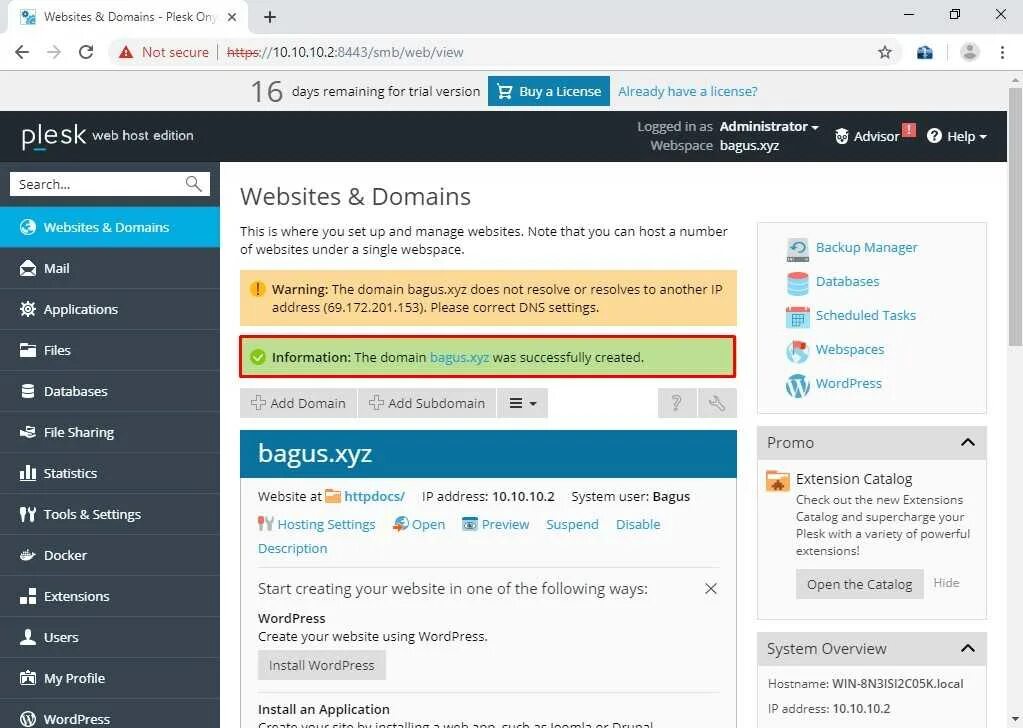
Task: Open Applications in sidebar
Action: [x=110, y=309]
